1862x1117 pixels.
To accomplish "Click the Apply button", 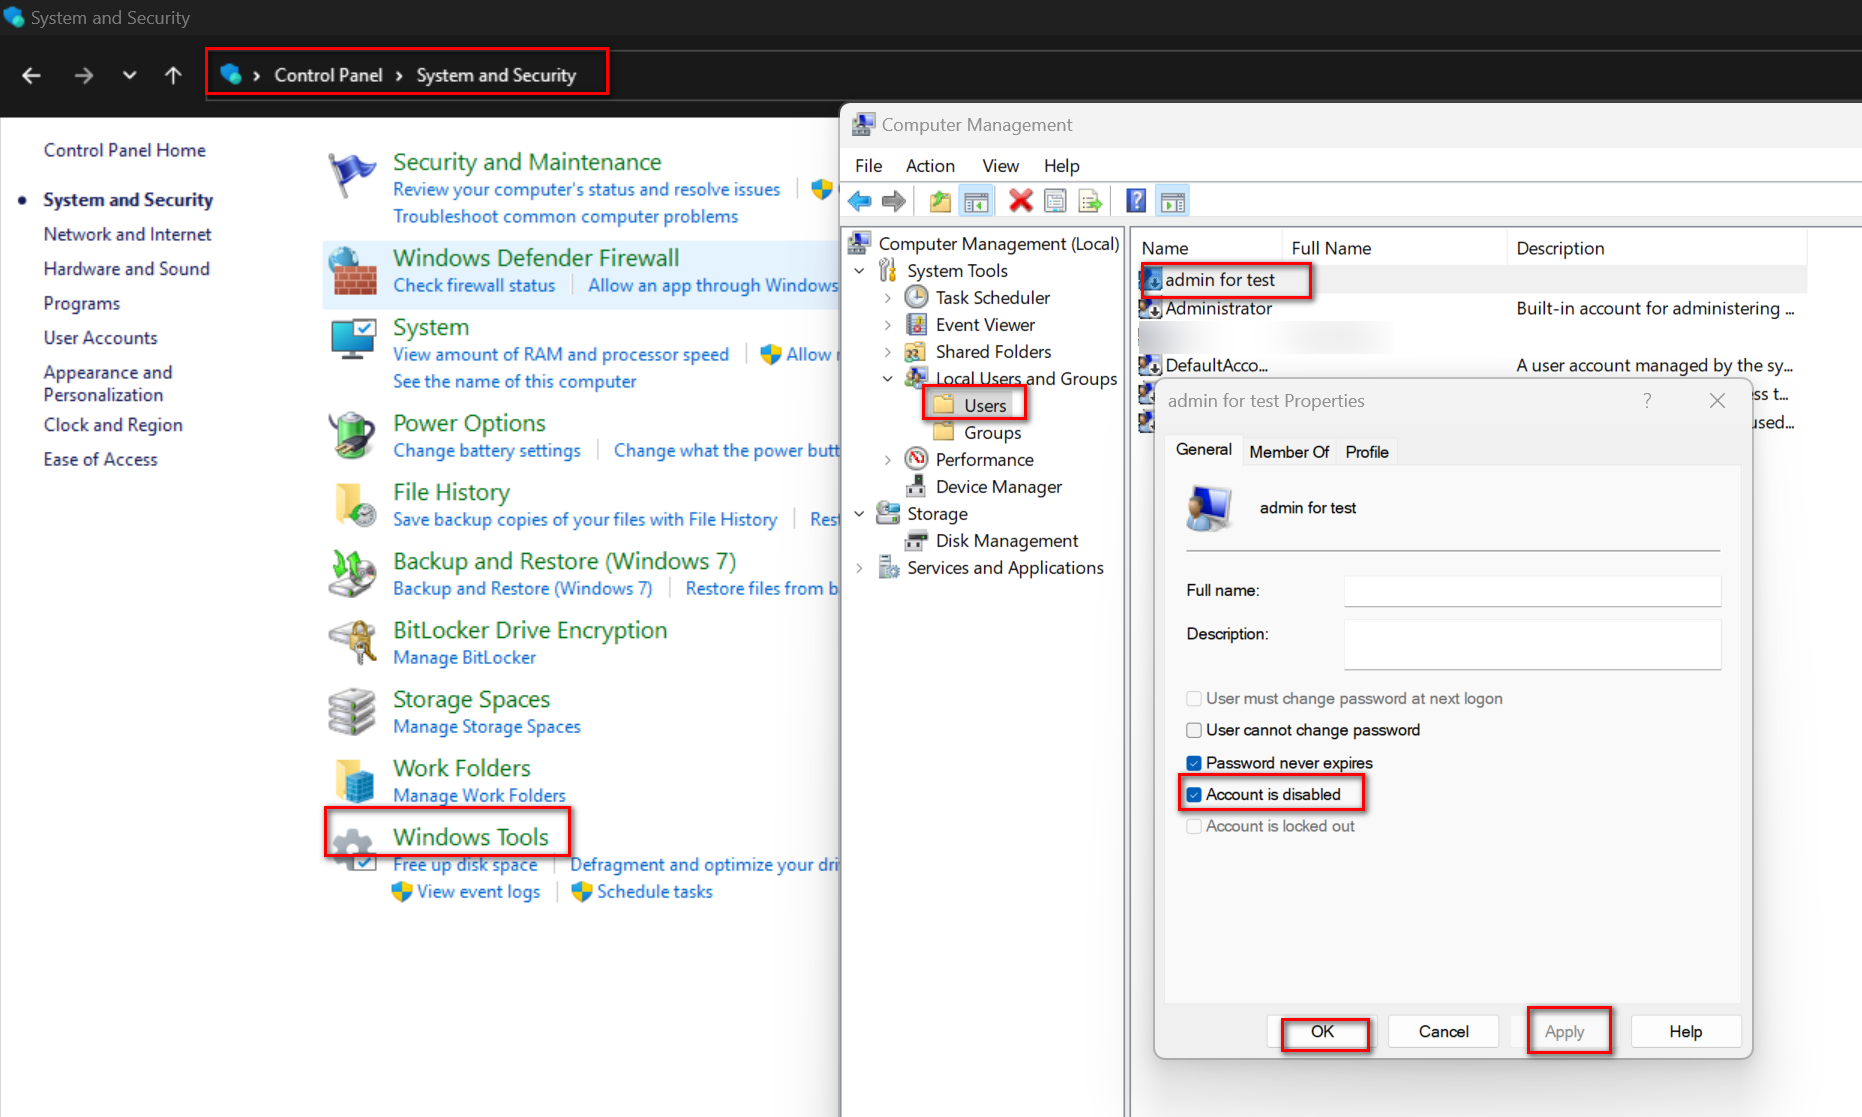I will click(1564, 1032).
